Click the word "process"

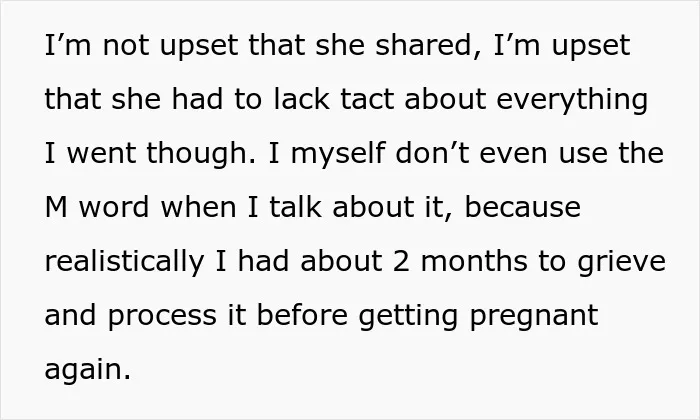[162, 317]
